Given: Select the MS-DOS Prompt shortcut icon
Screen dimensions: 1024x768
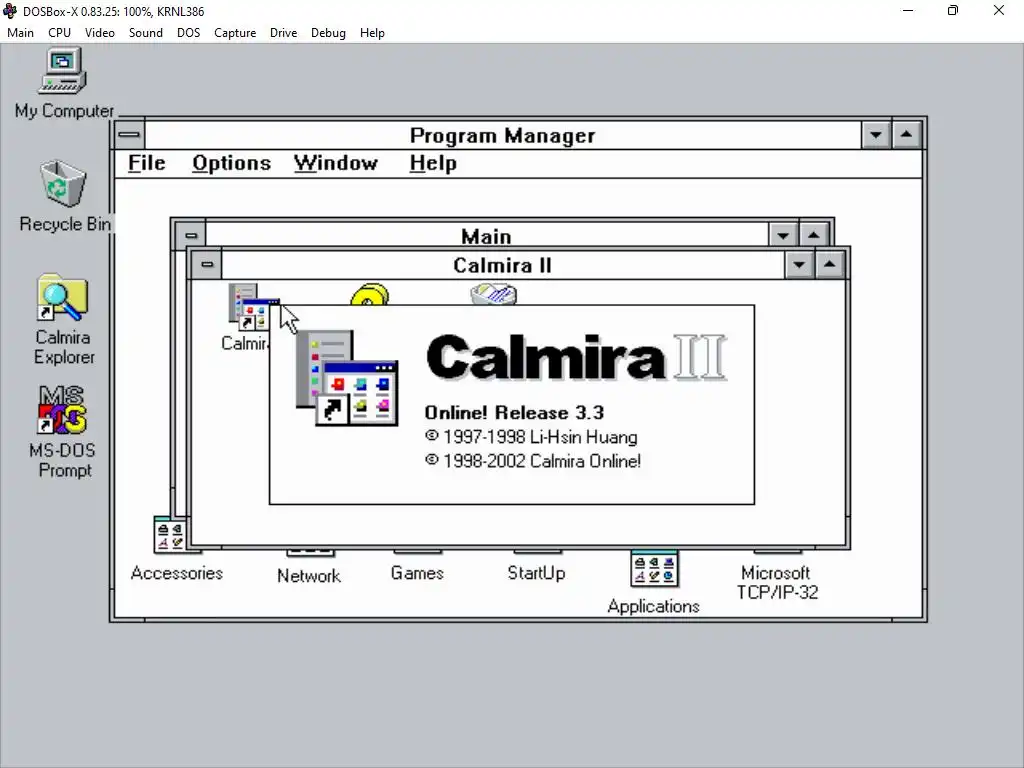Looking at the screenshot, I should (x=62, y=410).
